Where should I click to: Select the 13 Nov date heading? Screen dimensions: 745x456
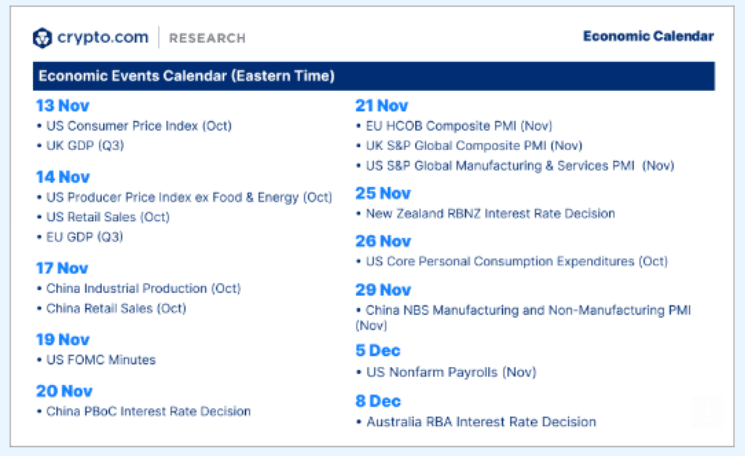click(61, 105)
